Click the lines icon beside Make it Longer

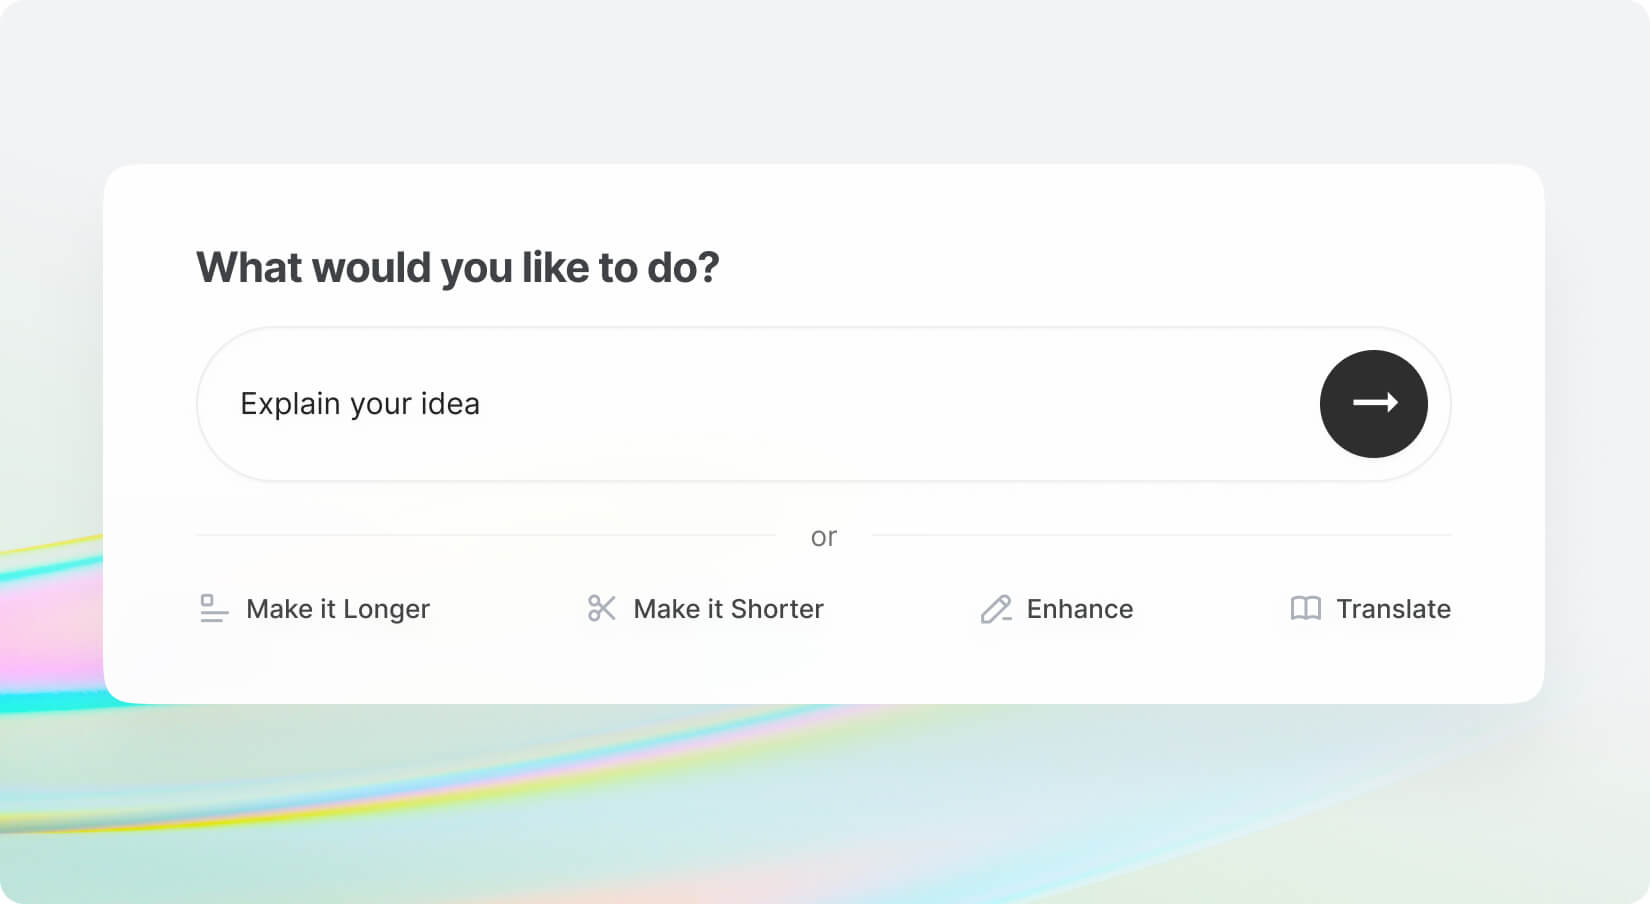(214, 608)
